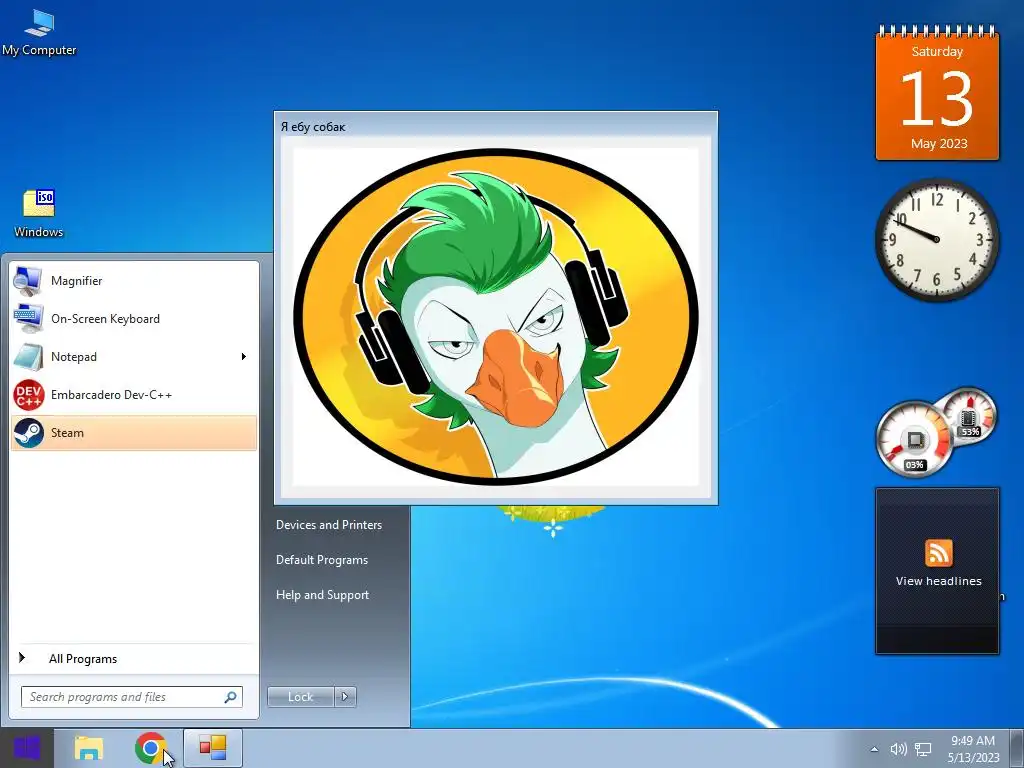1024x768 pixels.
Task: Expand Notepad jump list arrow
Action: (244, 357)
